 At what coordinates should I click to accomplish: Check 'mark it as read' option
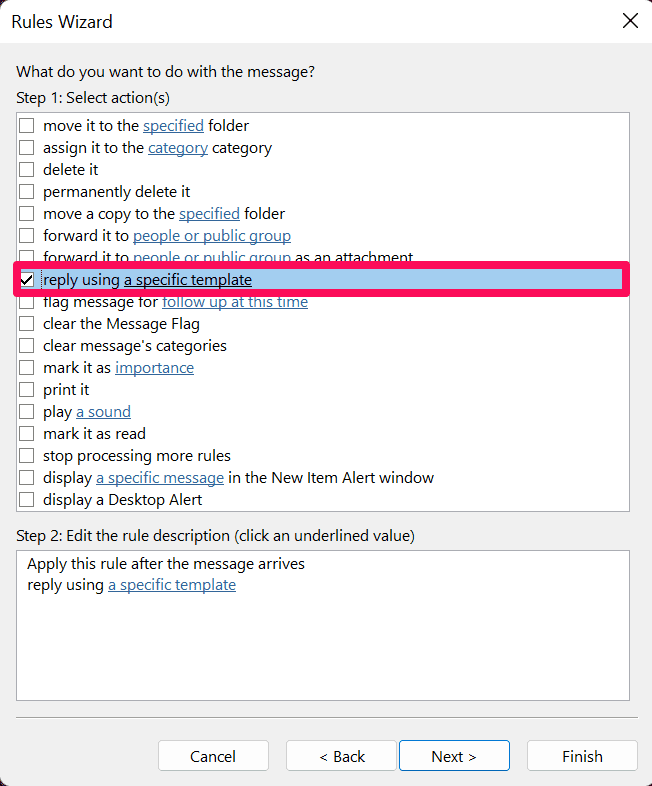[x=27, y=434]
